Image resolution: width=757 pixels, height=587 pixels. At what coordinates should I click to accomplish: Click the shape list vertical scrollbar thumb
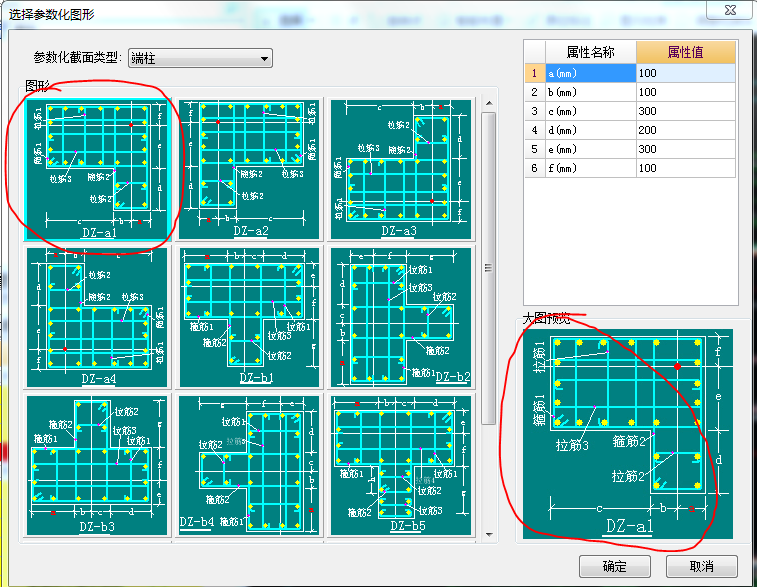click(489, 268)
